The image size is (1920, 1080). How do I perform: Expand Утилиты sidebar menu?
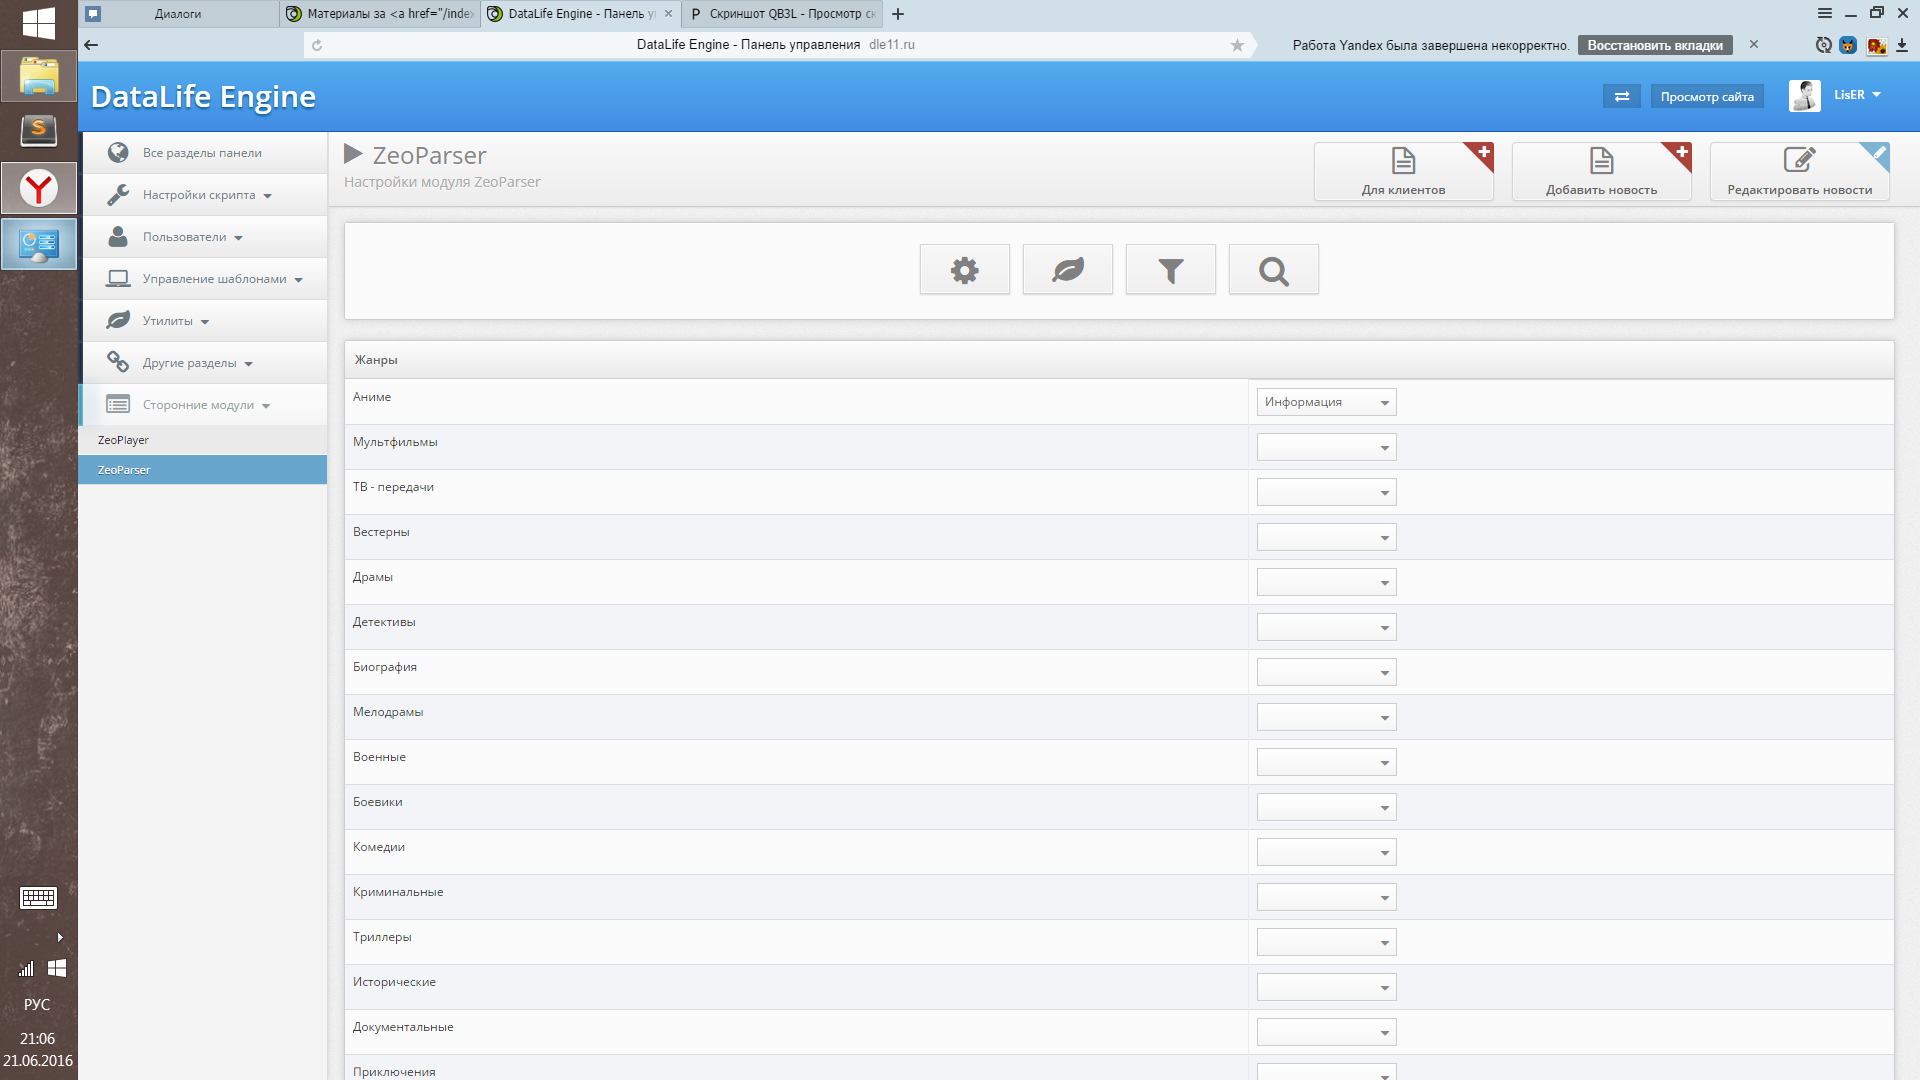pyautogui.click(x=204, y=321)
